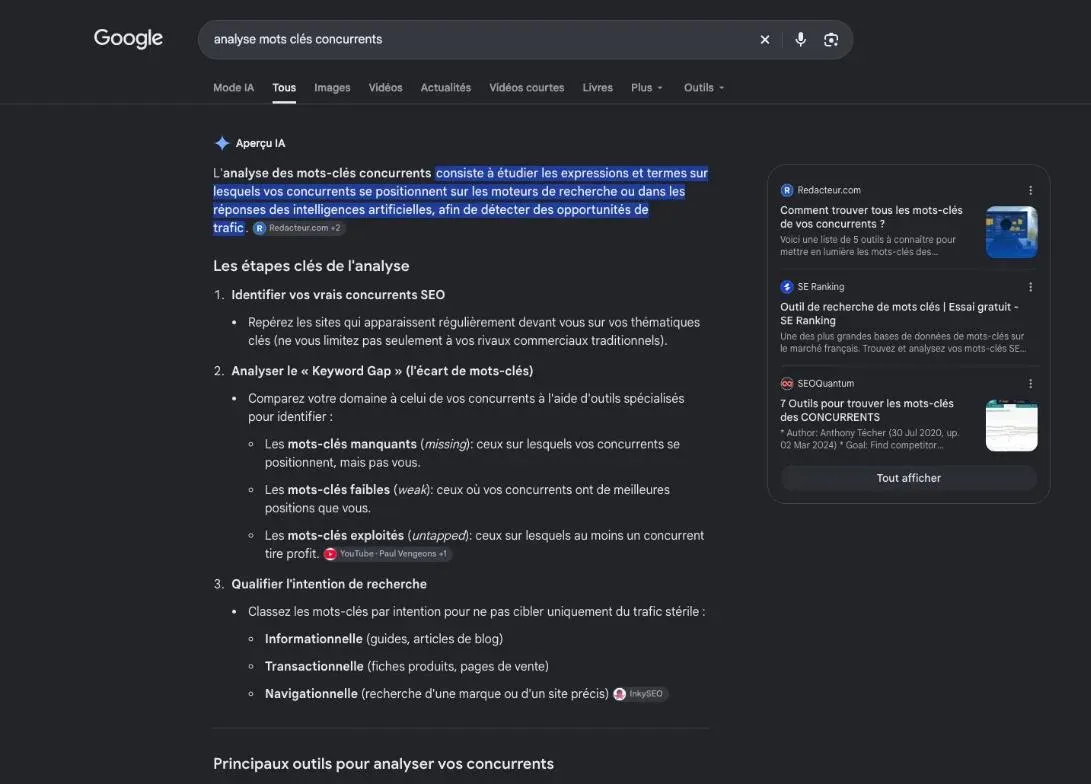Click the Google logo
This screenshot has height=784, width=1091.
128,38
